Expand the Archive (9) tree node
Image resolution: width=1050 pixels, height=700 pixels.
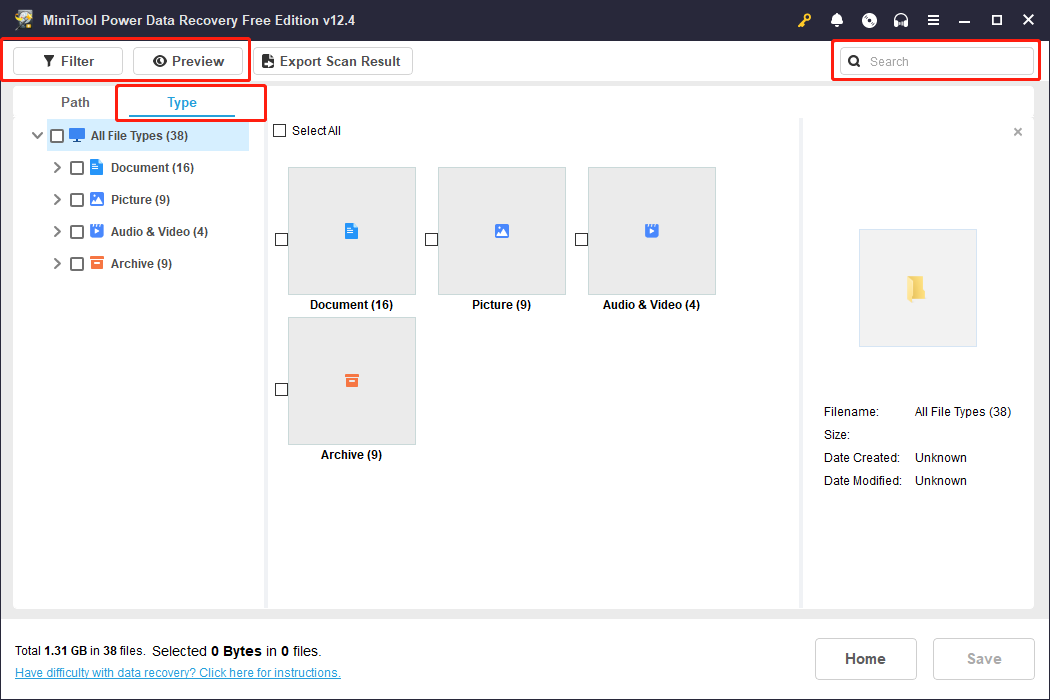(57, 264)
